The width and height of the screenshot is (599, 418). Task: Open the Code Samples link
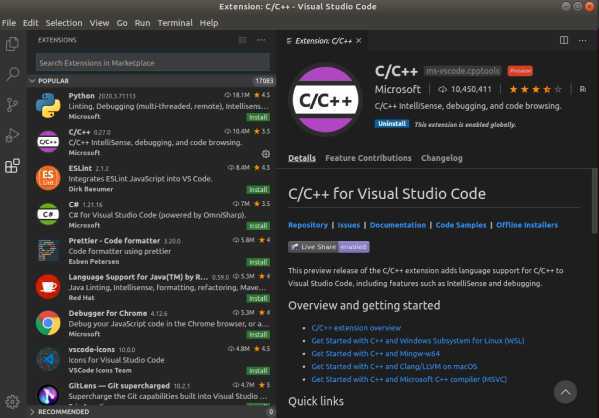pos(461,225)
